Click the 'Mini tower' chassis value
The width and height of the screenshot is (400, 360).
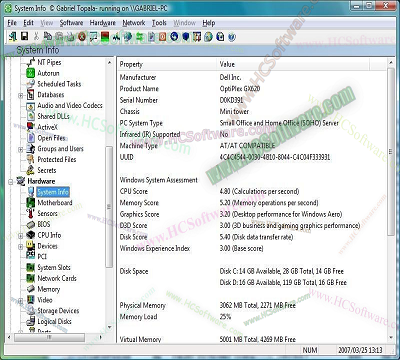click(x=234, y=111)
